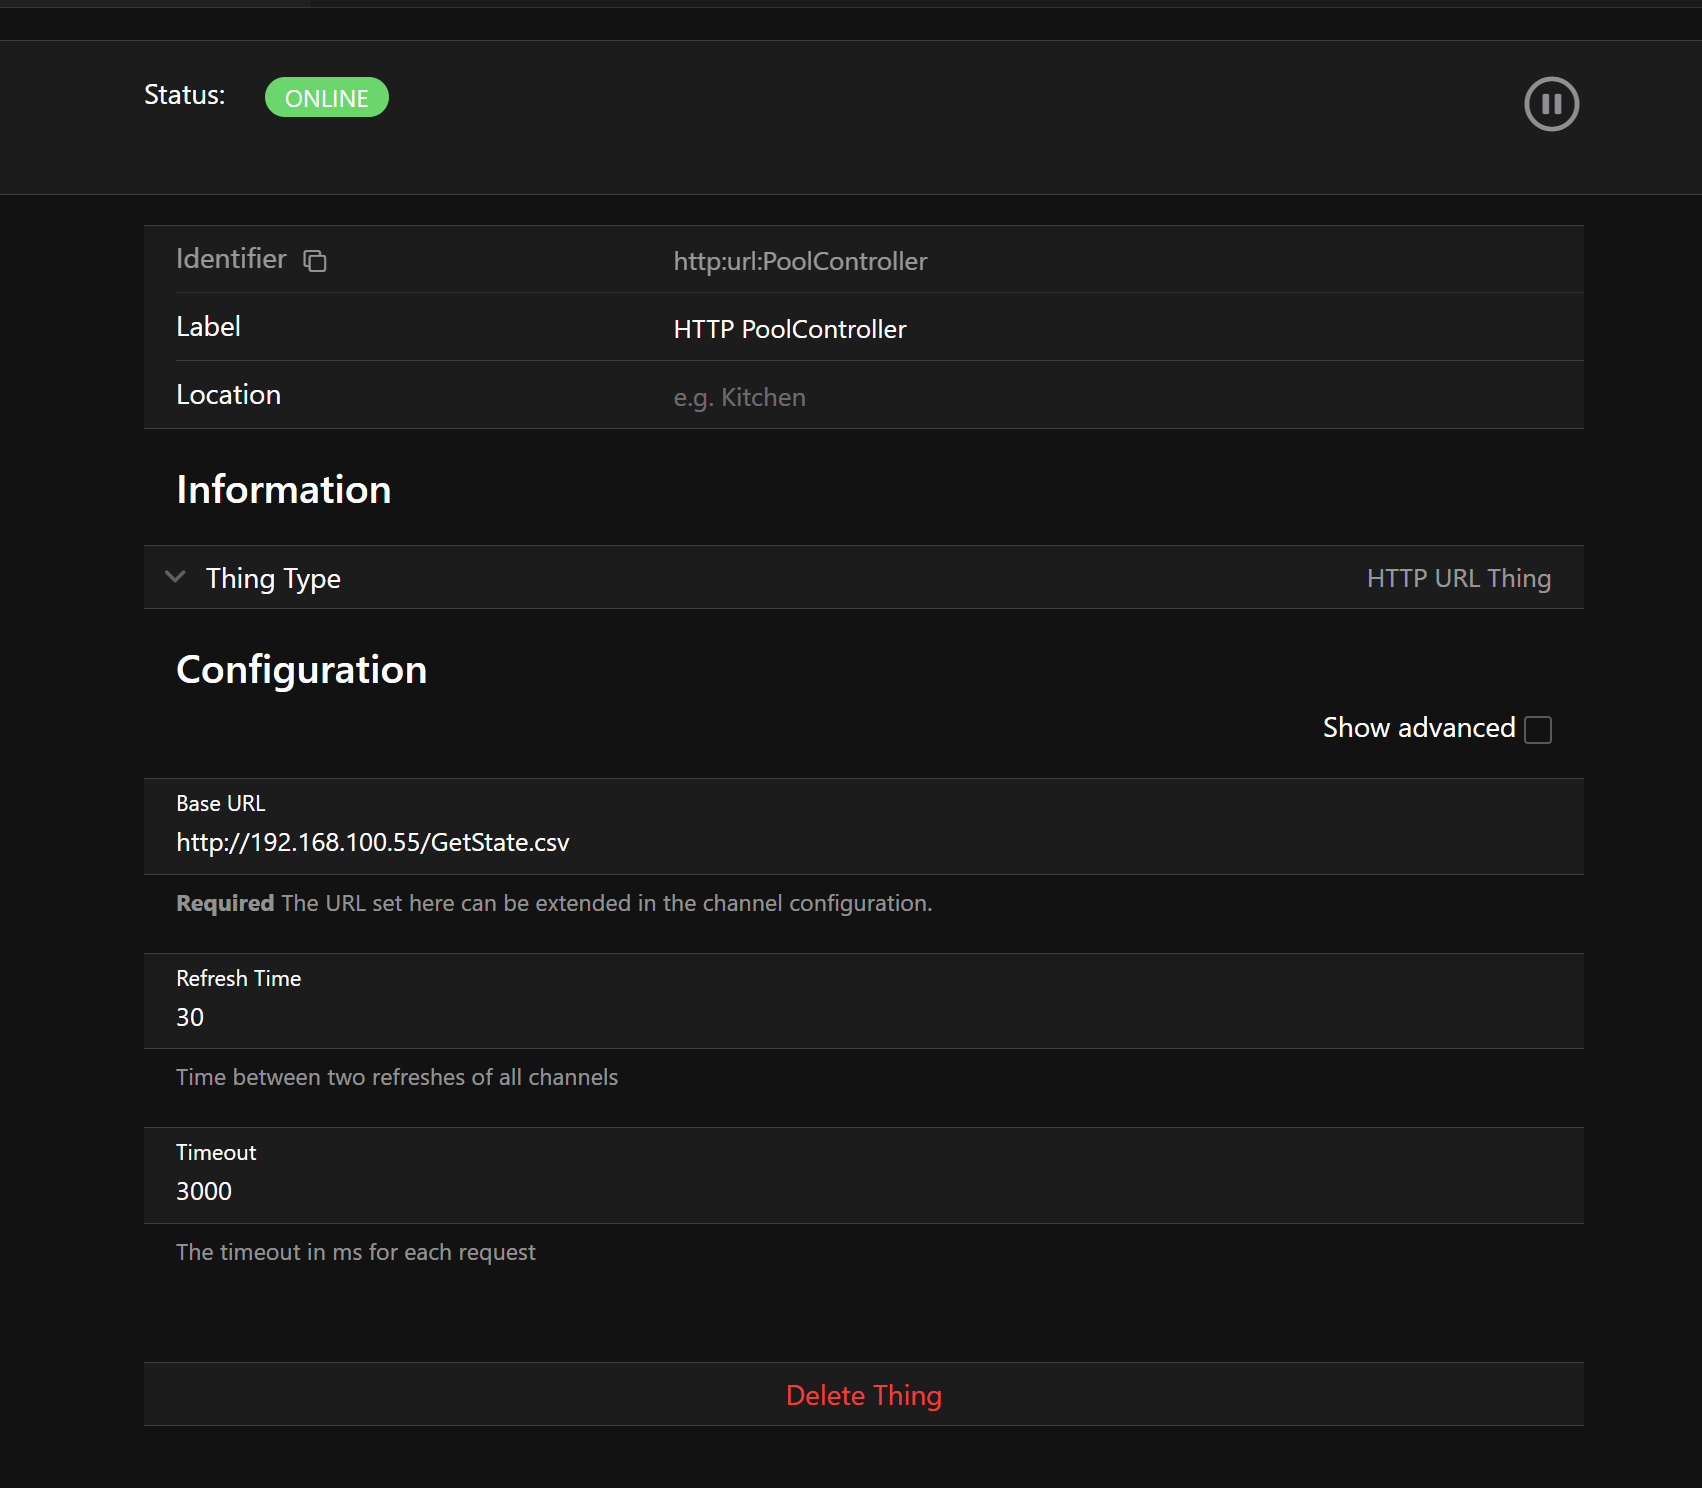Click the Show advanced label text

point(1419,728)
